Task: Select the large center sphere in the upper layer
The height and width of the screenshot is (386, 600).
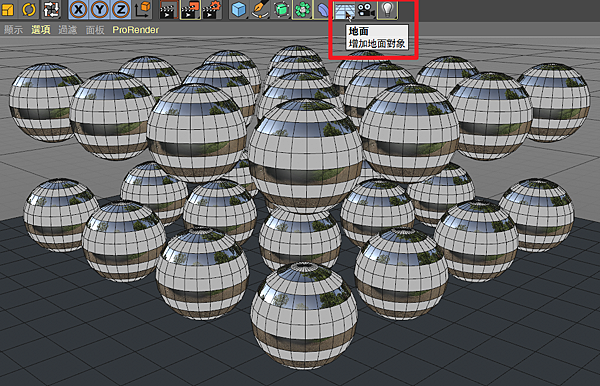Action: tap(305, 156)
